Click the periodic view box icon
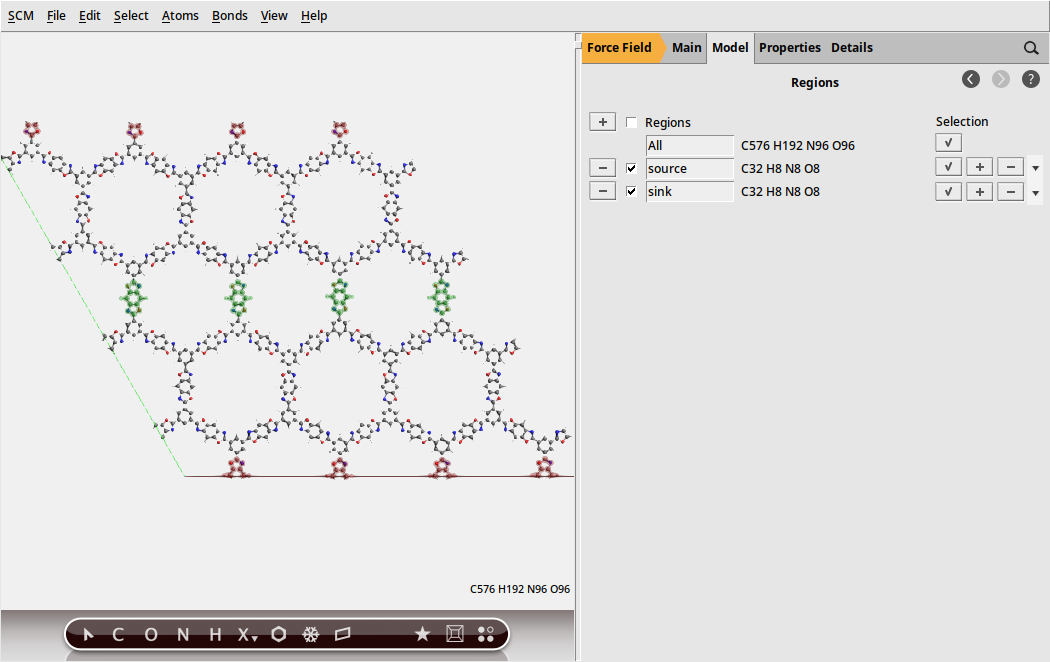Image resolution: width=1050 pixels, height=662 pixels. pyautogui.click(x=454, y=634)
